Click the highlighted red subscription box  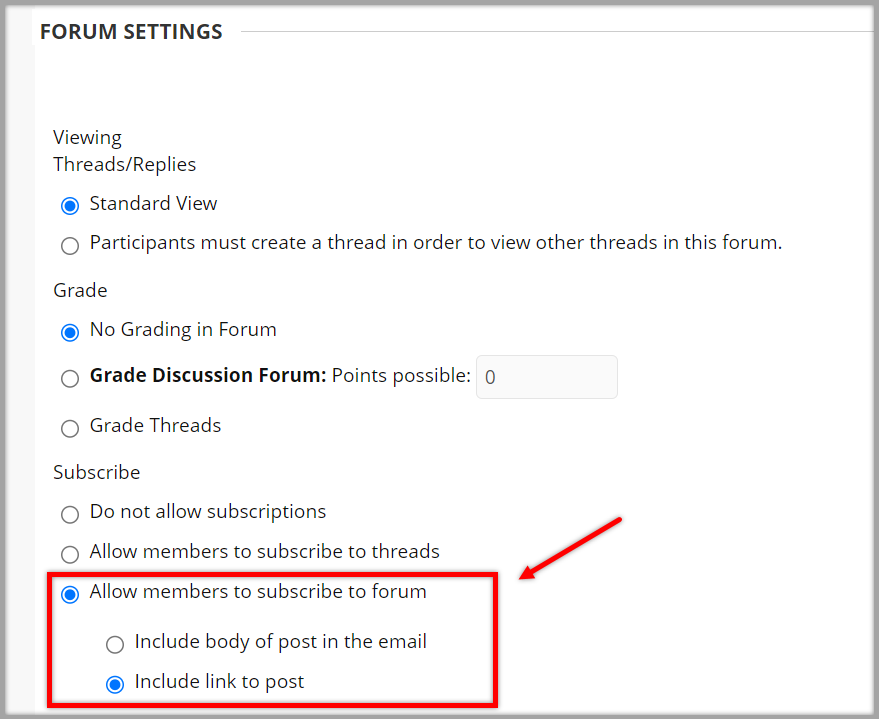tap(272, 640)
